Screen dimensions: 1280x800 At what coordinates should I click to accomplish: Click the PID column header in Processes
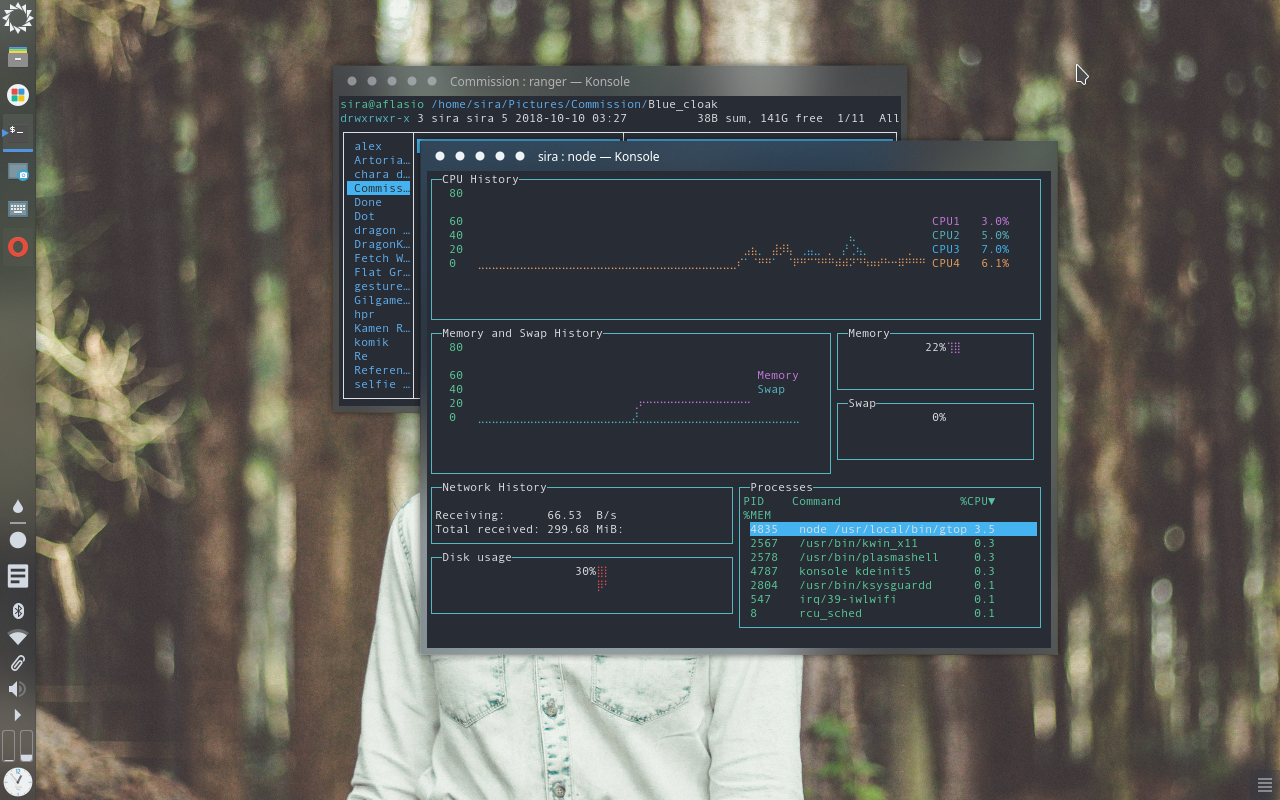754,501
